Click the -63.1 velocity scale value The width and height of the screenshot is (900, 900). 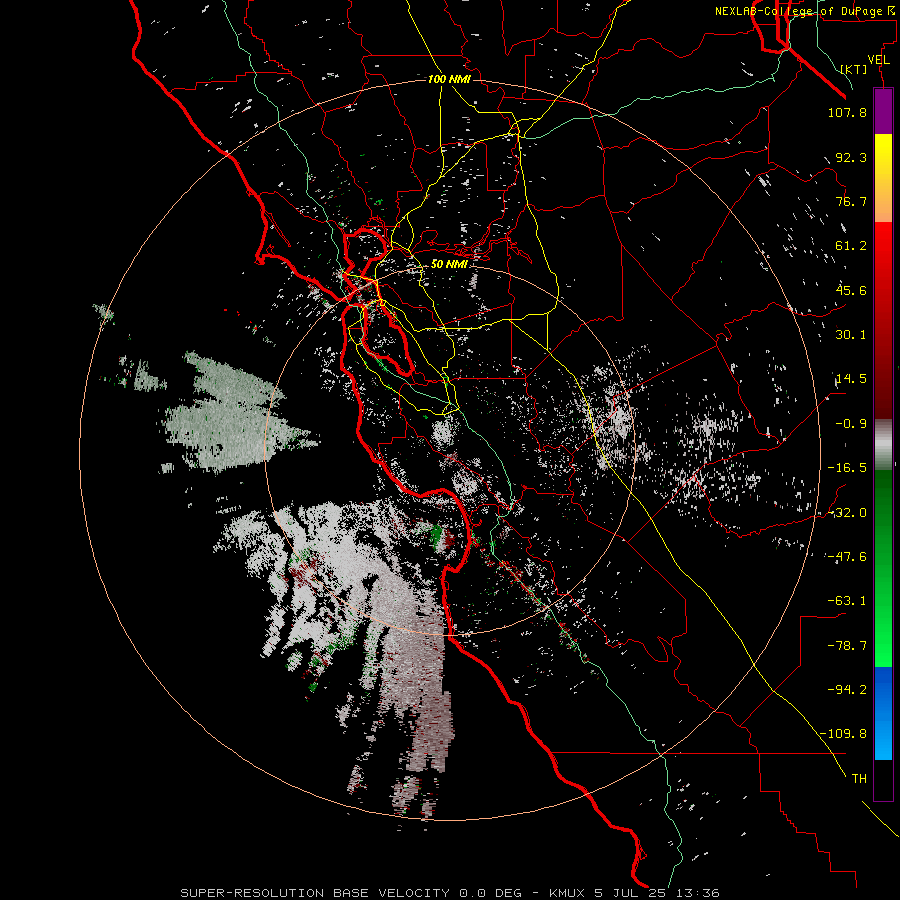point(847,601)
